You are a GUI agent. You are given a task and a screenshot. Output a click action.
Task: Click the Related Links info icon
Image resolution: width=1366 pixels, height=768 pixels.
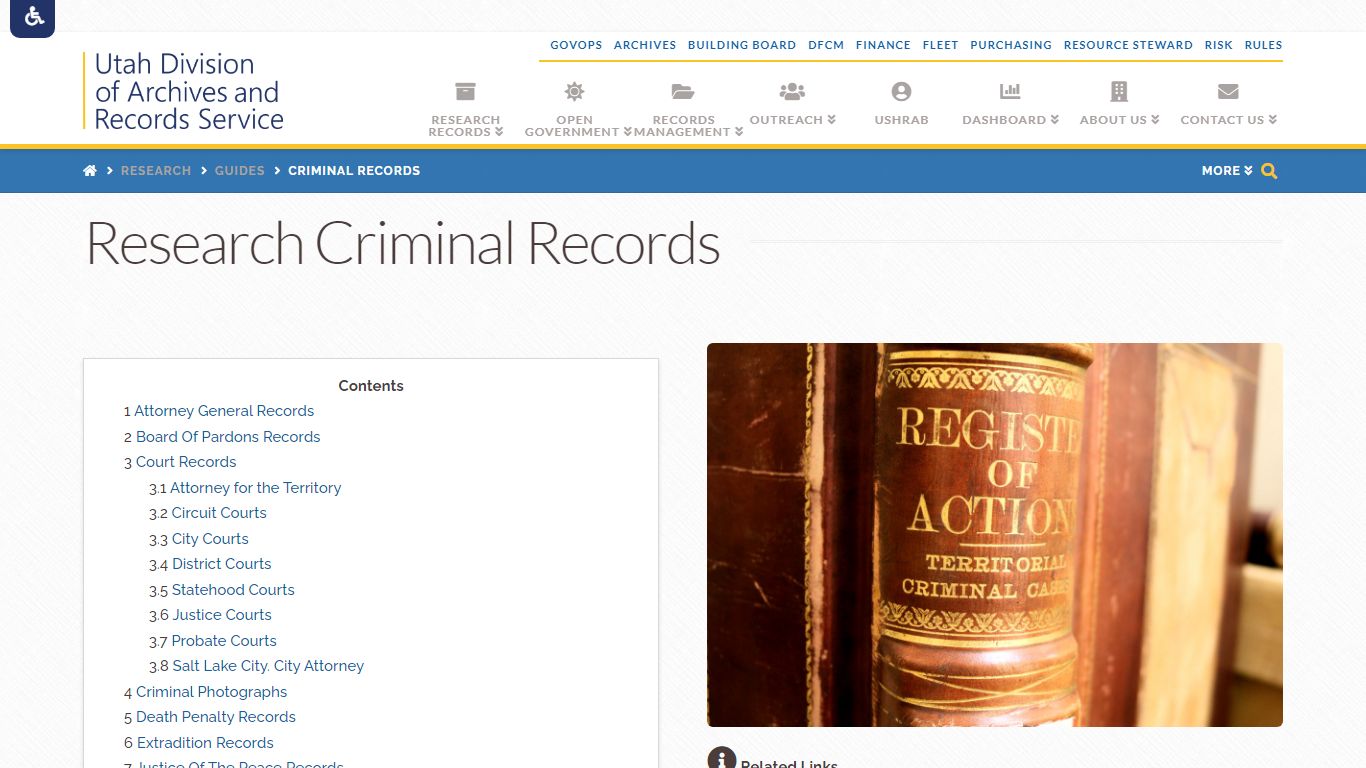click(721, 760)
